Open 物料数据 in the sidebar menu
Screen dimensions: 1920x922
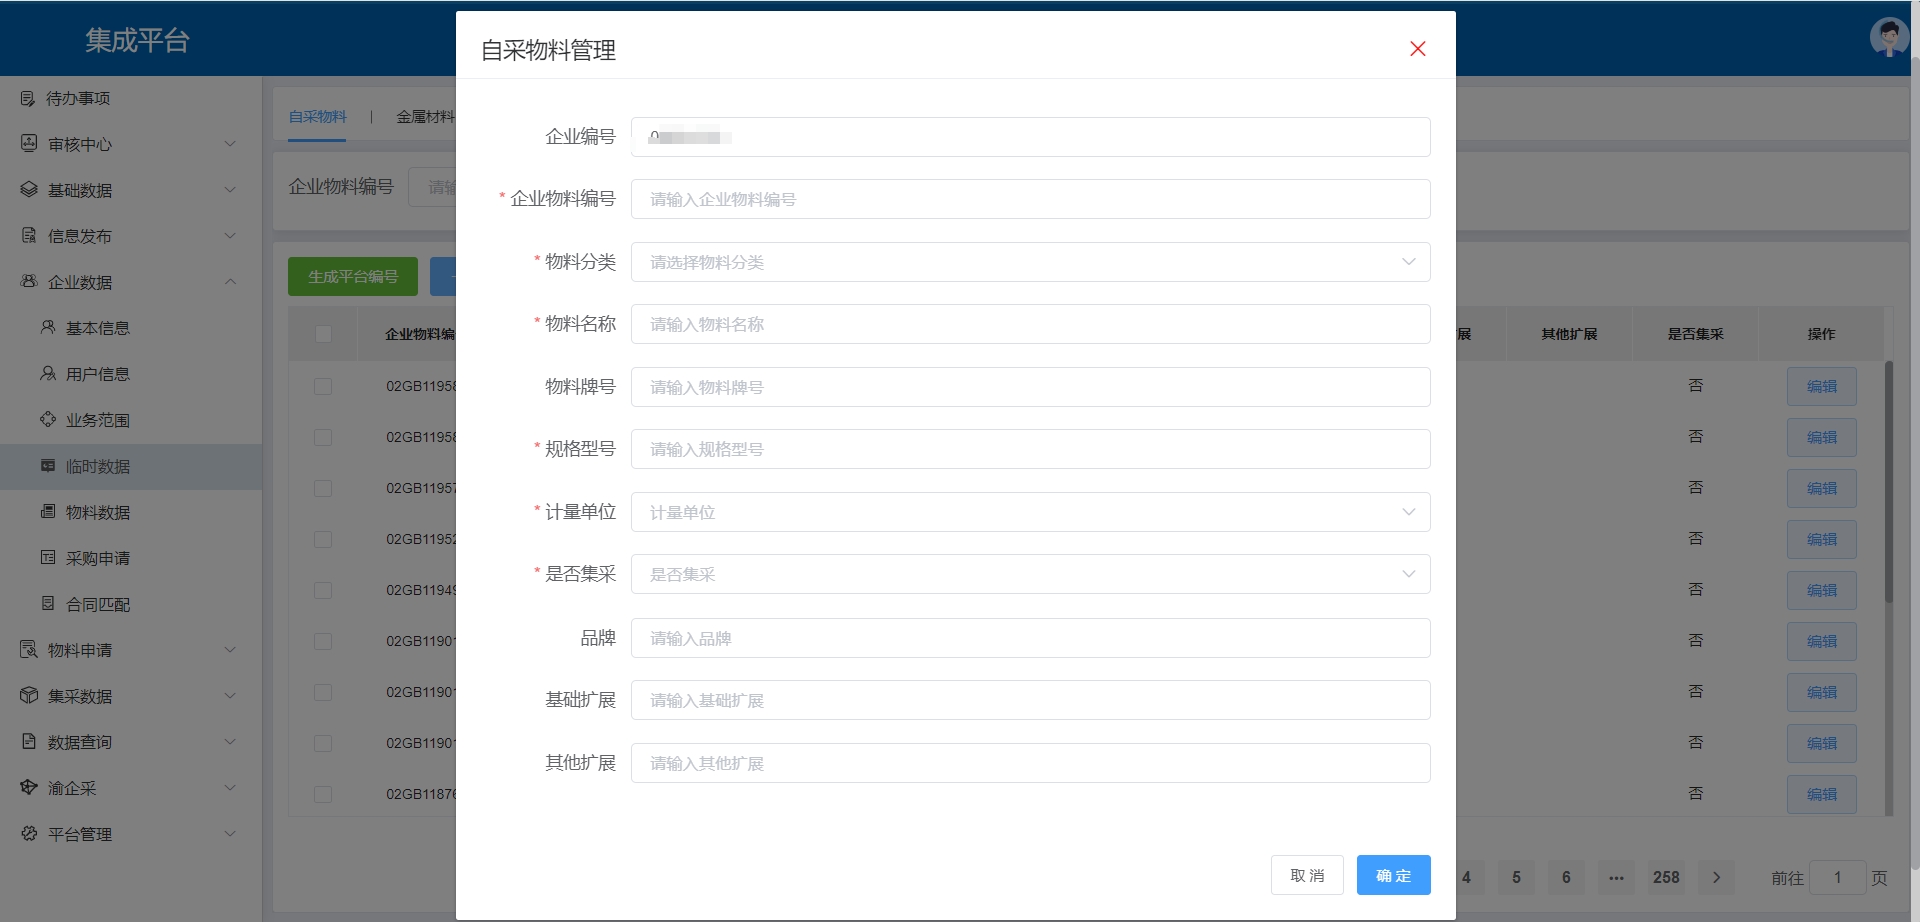pos(98,512)
